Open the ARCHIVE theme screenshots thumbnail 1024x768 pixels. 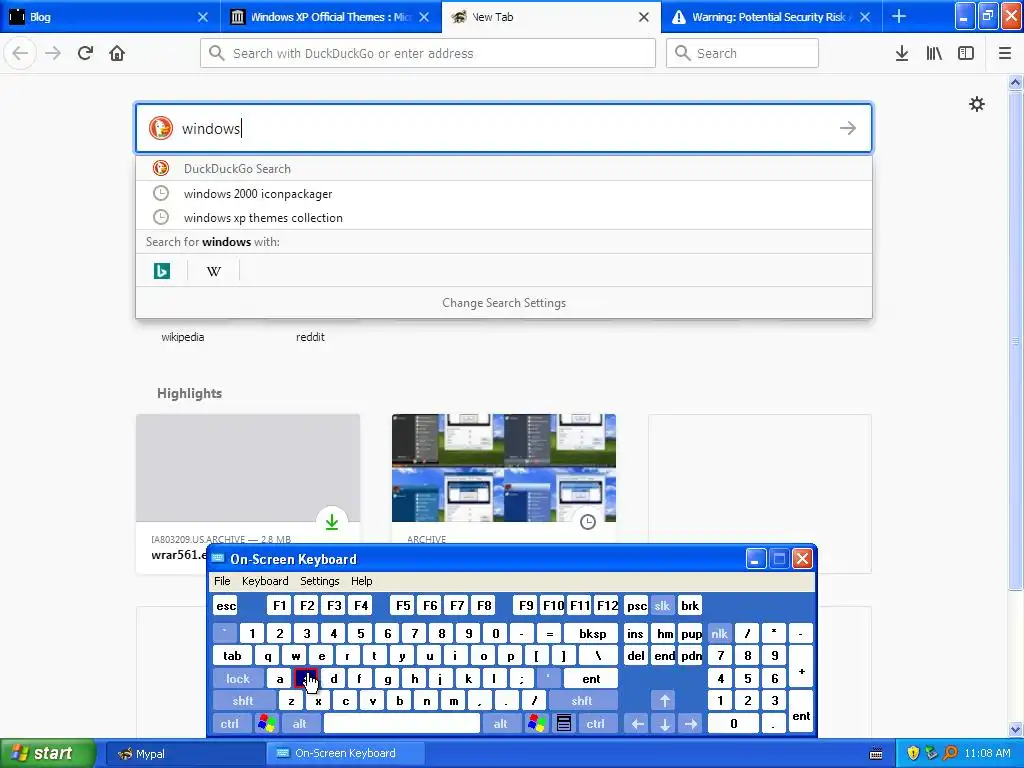click(x=504, y=468)
